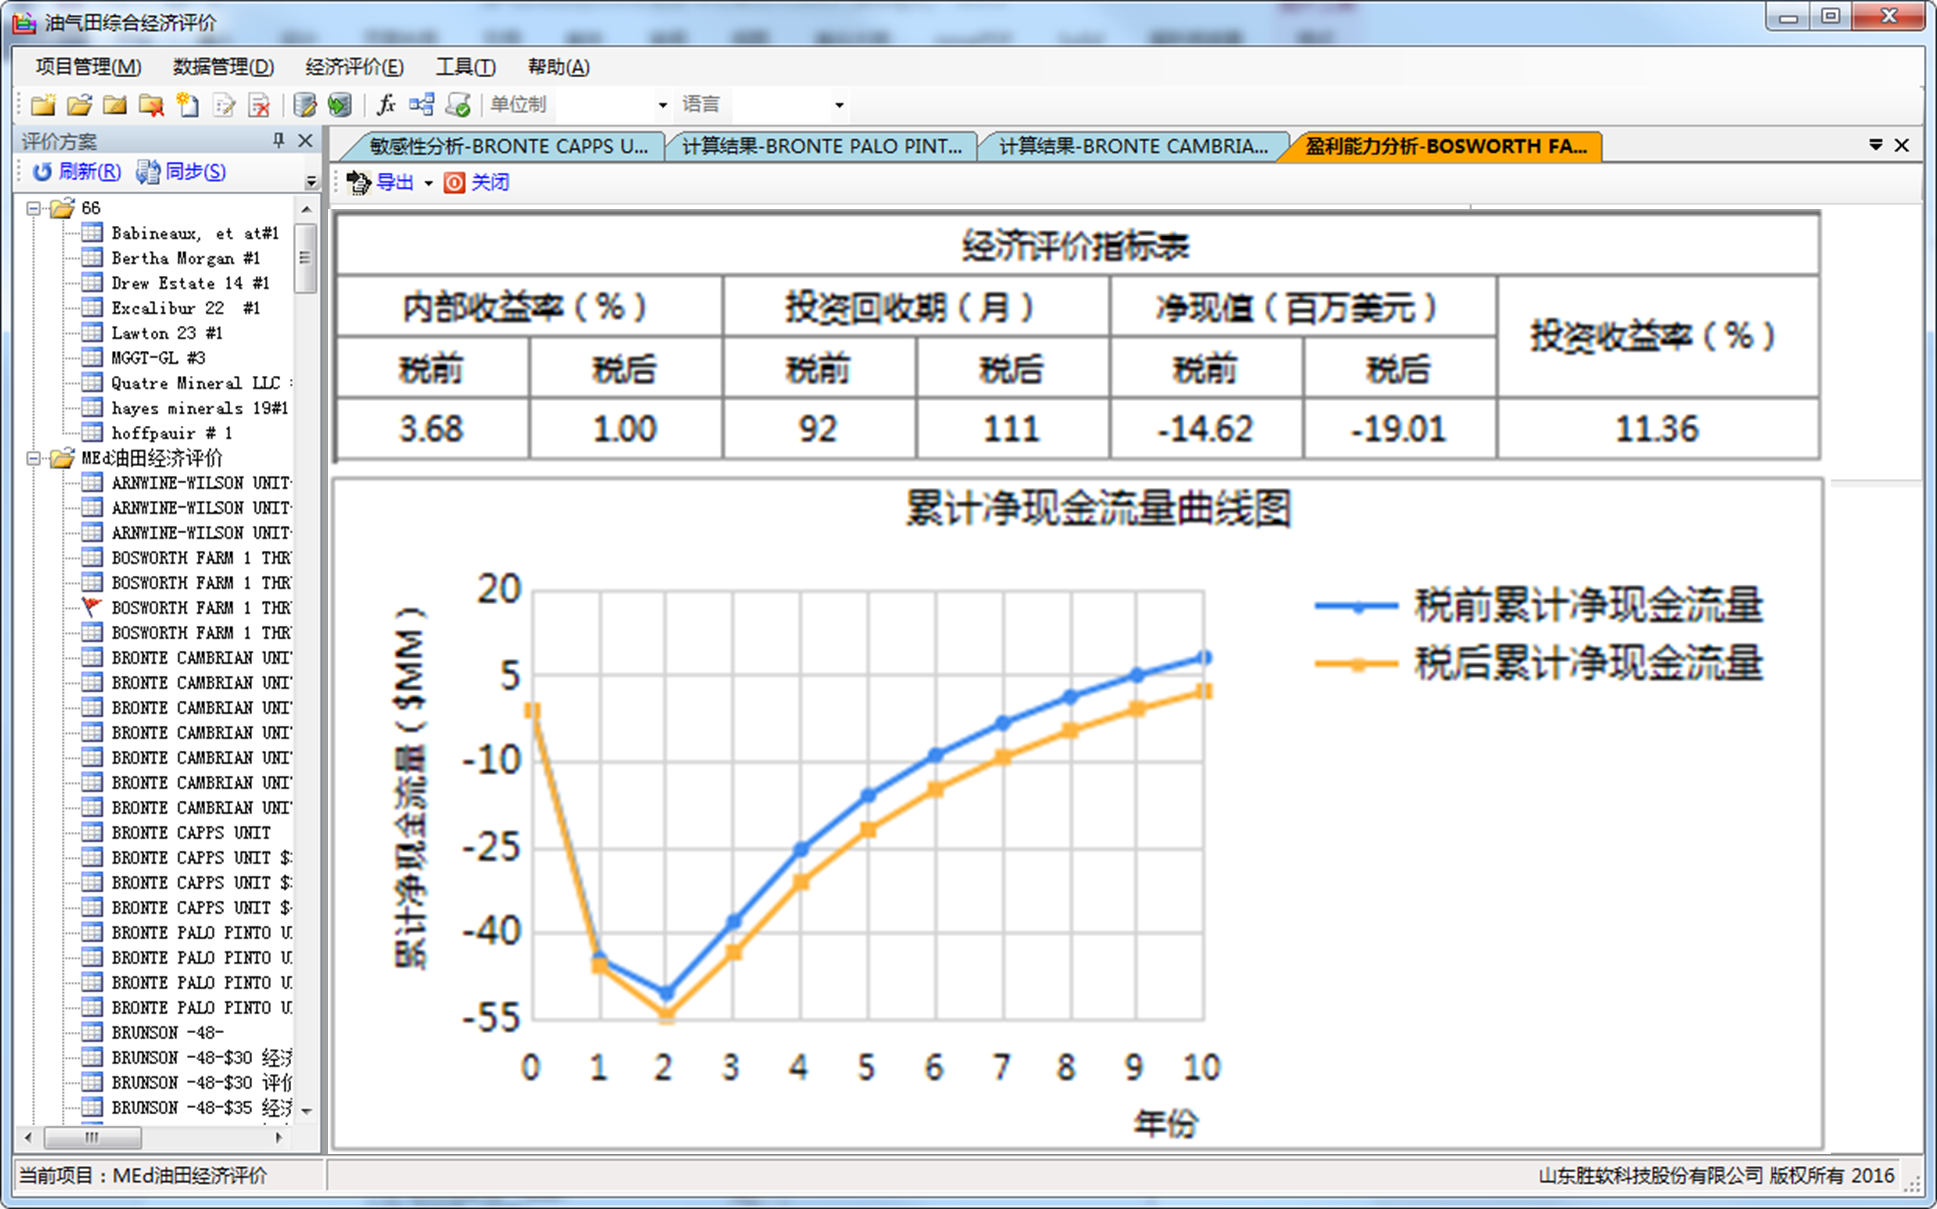Click the database edit icon
Viewport: 1937px width, 1209px height.
[x=305, y=105]
